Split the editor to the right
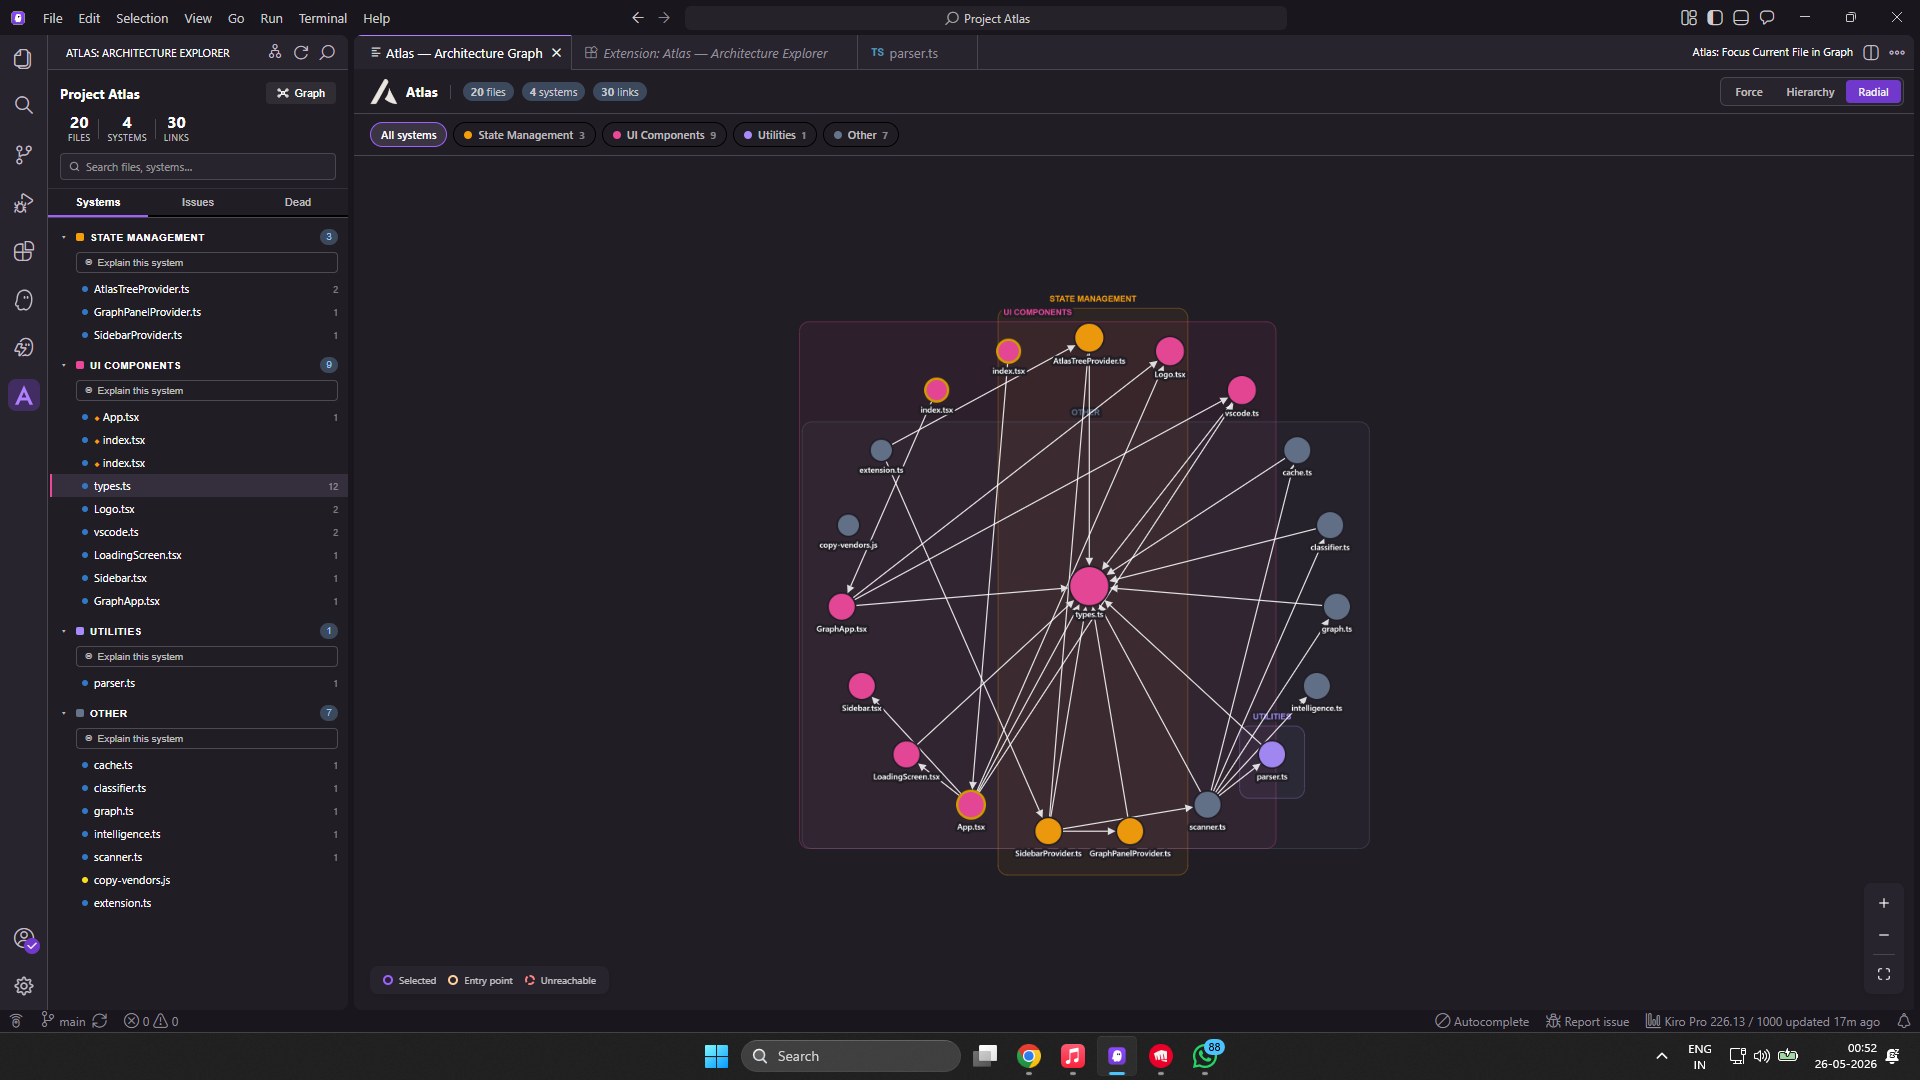 1871,52
